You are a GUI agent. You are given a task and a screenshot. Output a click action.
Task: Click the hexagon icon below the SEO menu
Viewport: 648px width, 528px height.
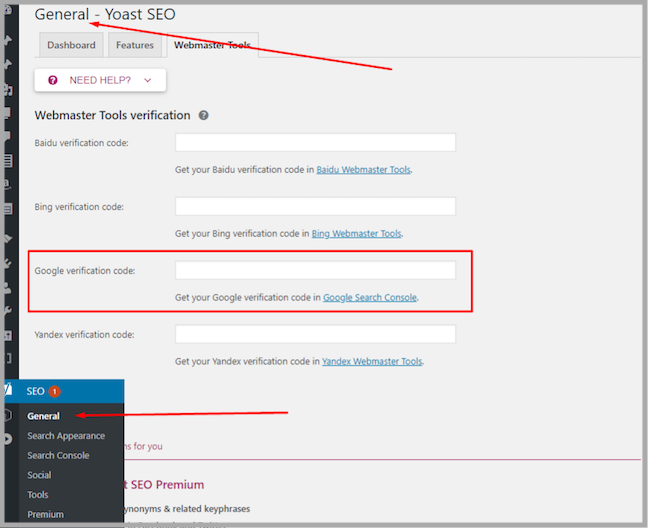click(8, 415)
